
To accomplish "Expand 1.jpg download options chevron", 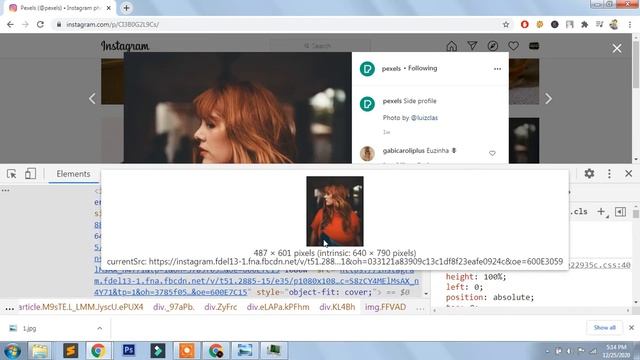I will 100,328.
